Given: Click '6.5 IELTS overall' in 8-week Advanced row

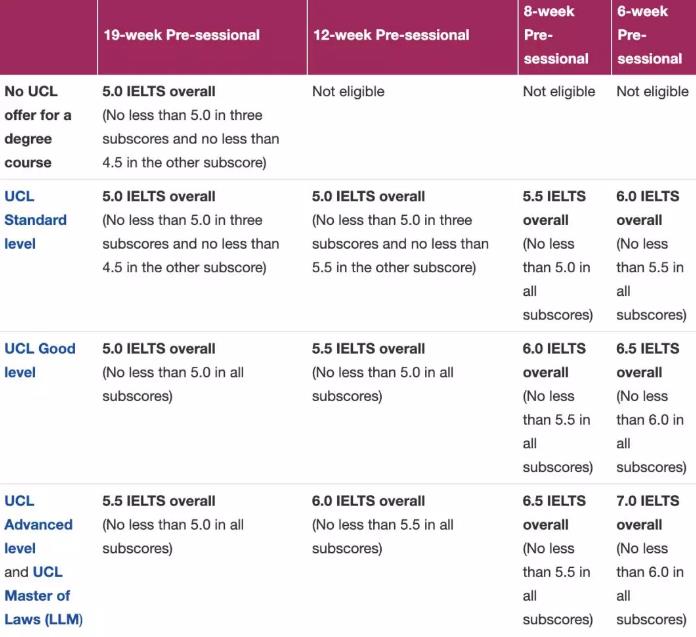Looking at the screenshot, I should 554,512.
